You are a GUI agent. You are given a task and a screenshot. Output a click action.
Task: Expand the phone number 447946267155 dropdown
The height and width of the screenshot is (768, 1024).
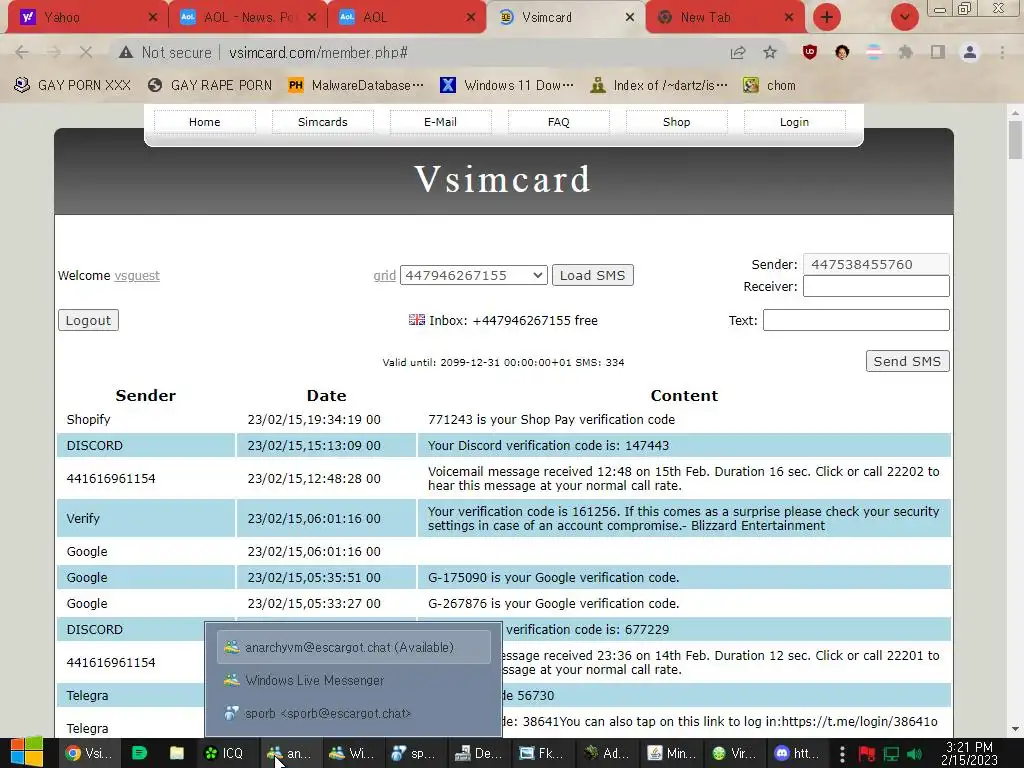tap(473, 275)
